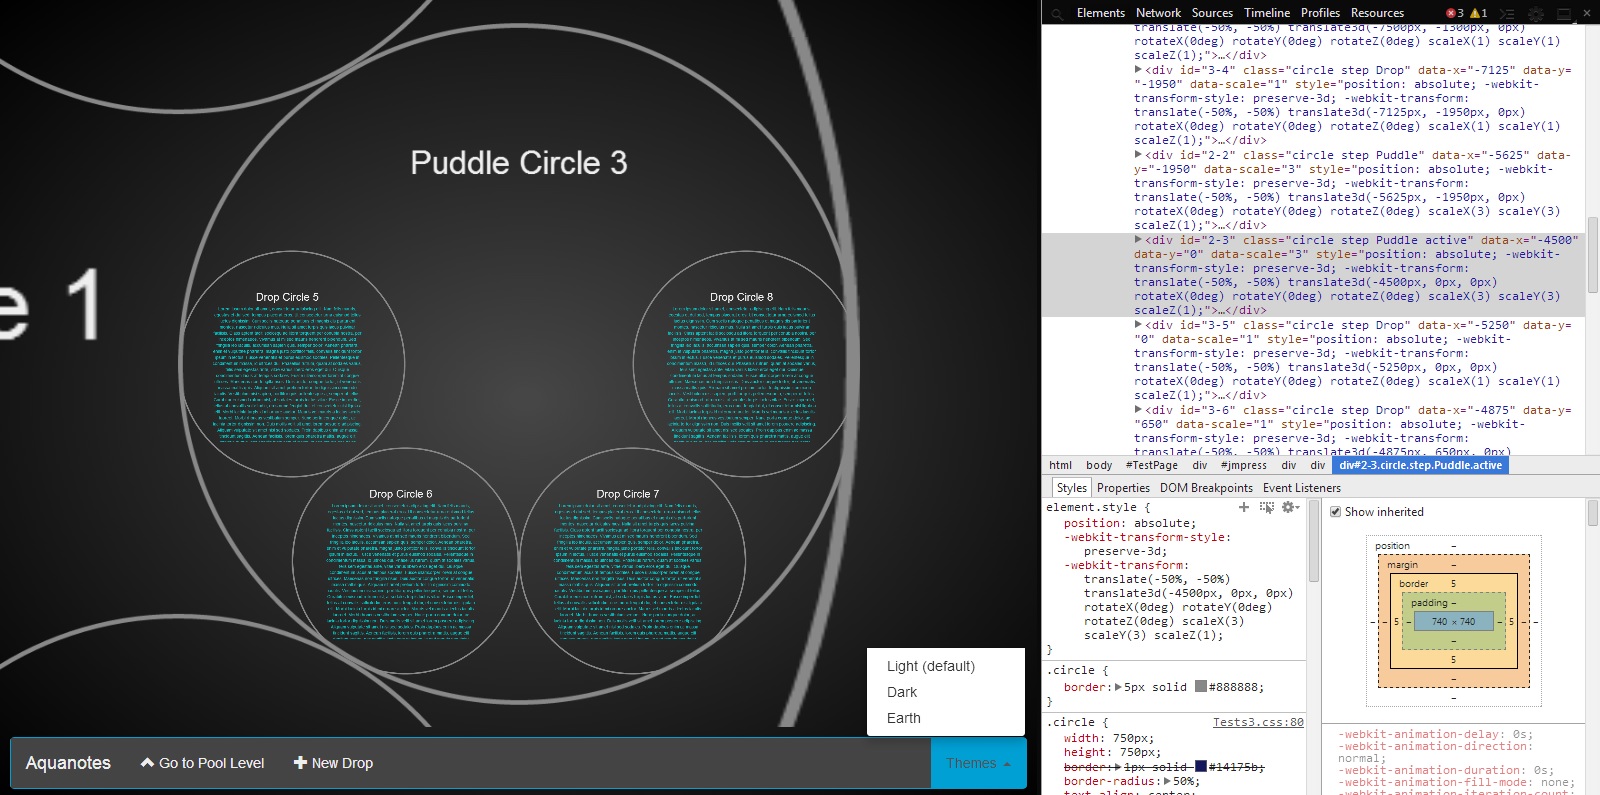The height and width of the screenshot is (795, 1600).
Task: Click the #jmpress breadcrumb
Action: (1244, 465)
